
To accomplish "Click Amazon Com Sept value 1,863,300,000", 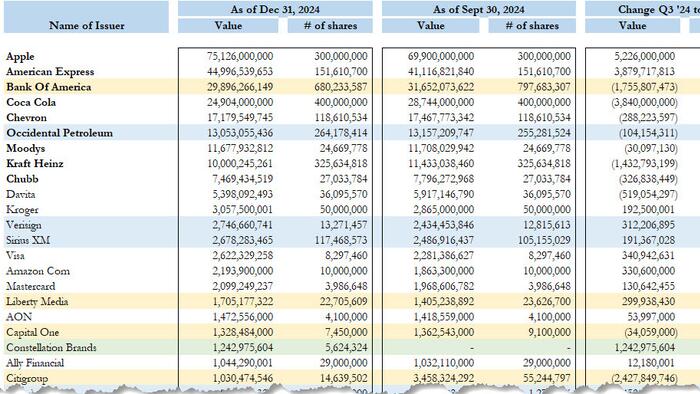I will [x=444, y=271].
